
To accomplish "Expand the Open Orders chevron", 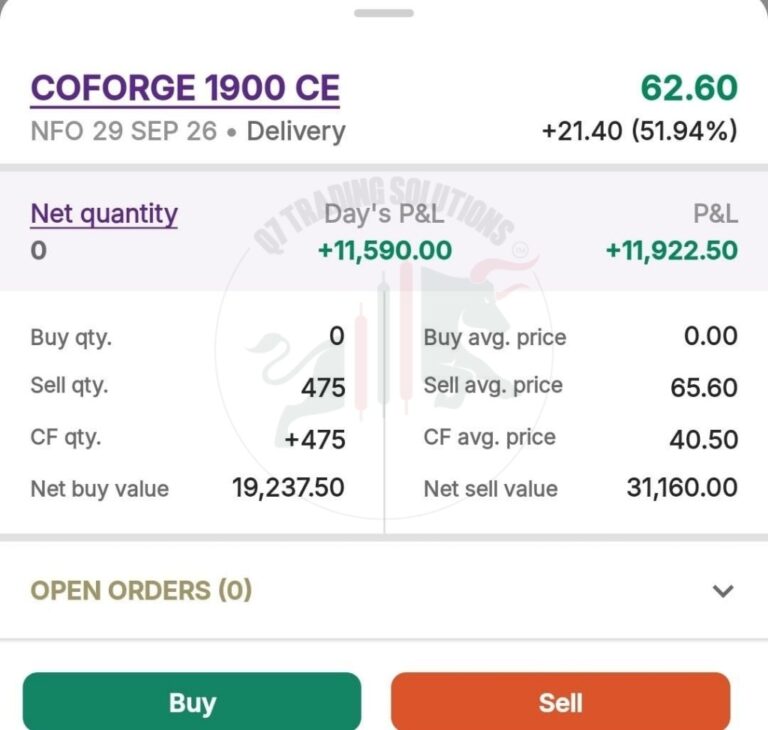I will (723, 591).
